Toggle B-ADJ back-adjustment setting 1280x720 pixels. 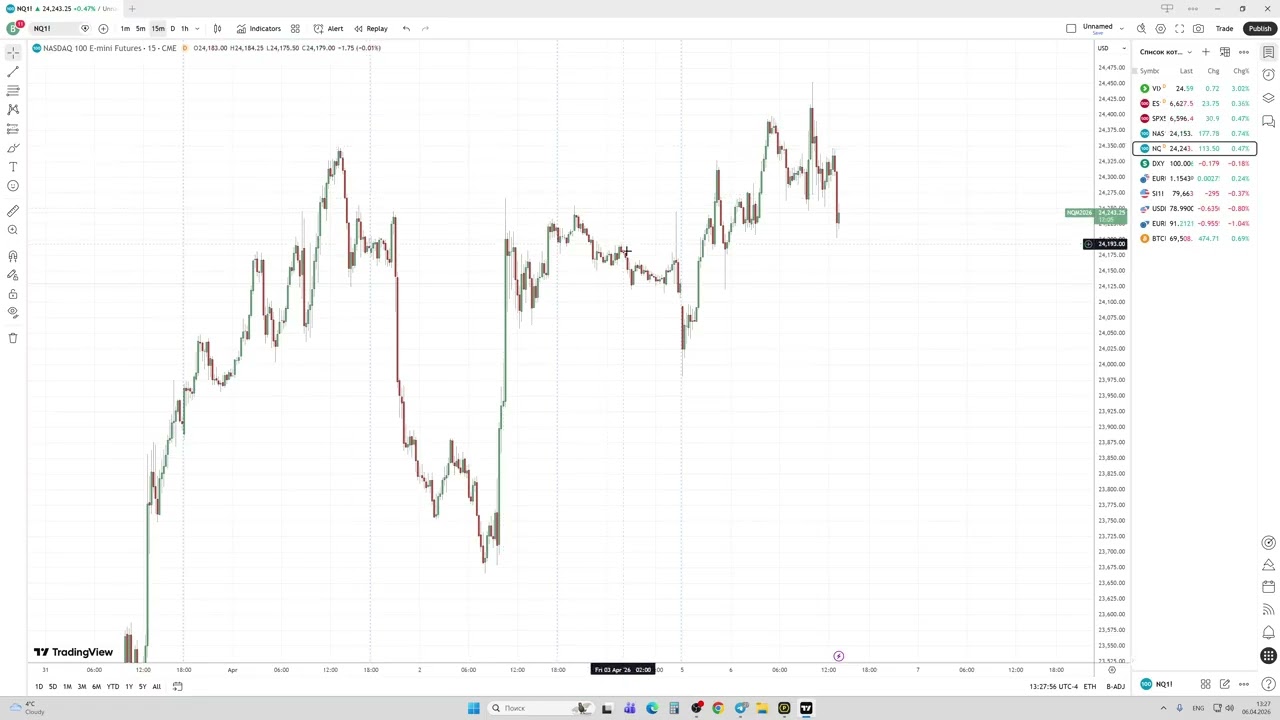(1115, 687)
